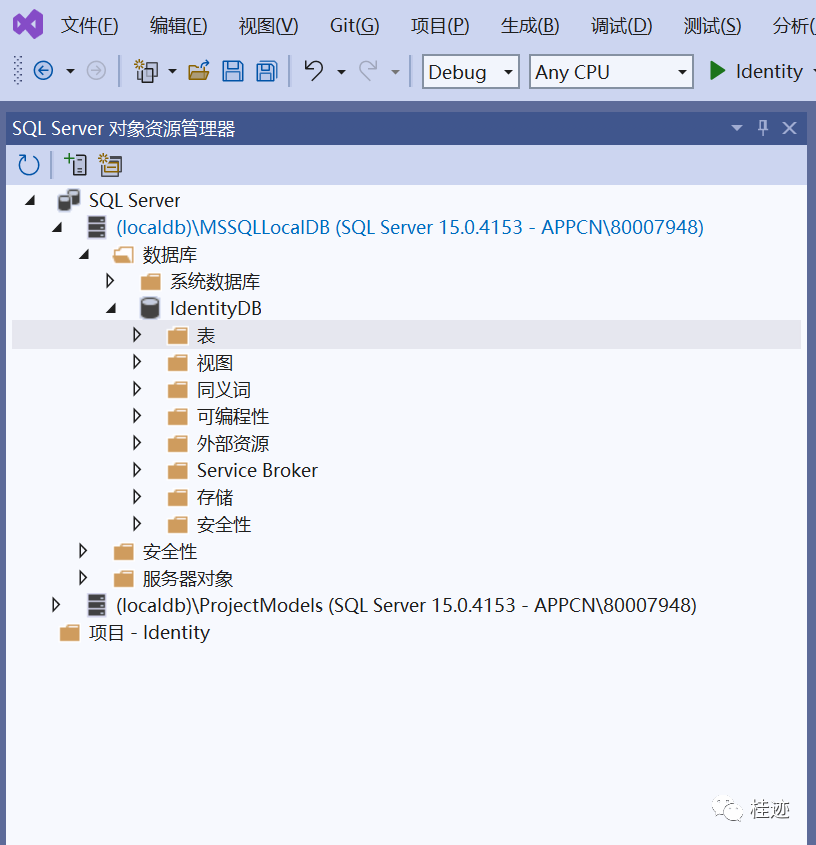
Task: Open the 生成(B) menu
Action: (x=530, y=25)
